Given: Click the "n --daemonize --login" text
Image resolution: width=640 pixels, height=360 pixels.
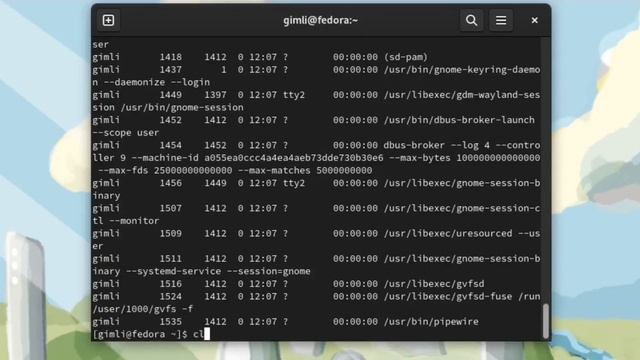Looking at the screenshot, I should click(x=151, y=82).
